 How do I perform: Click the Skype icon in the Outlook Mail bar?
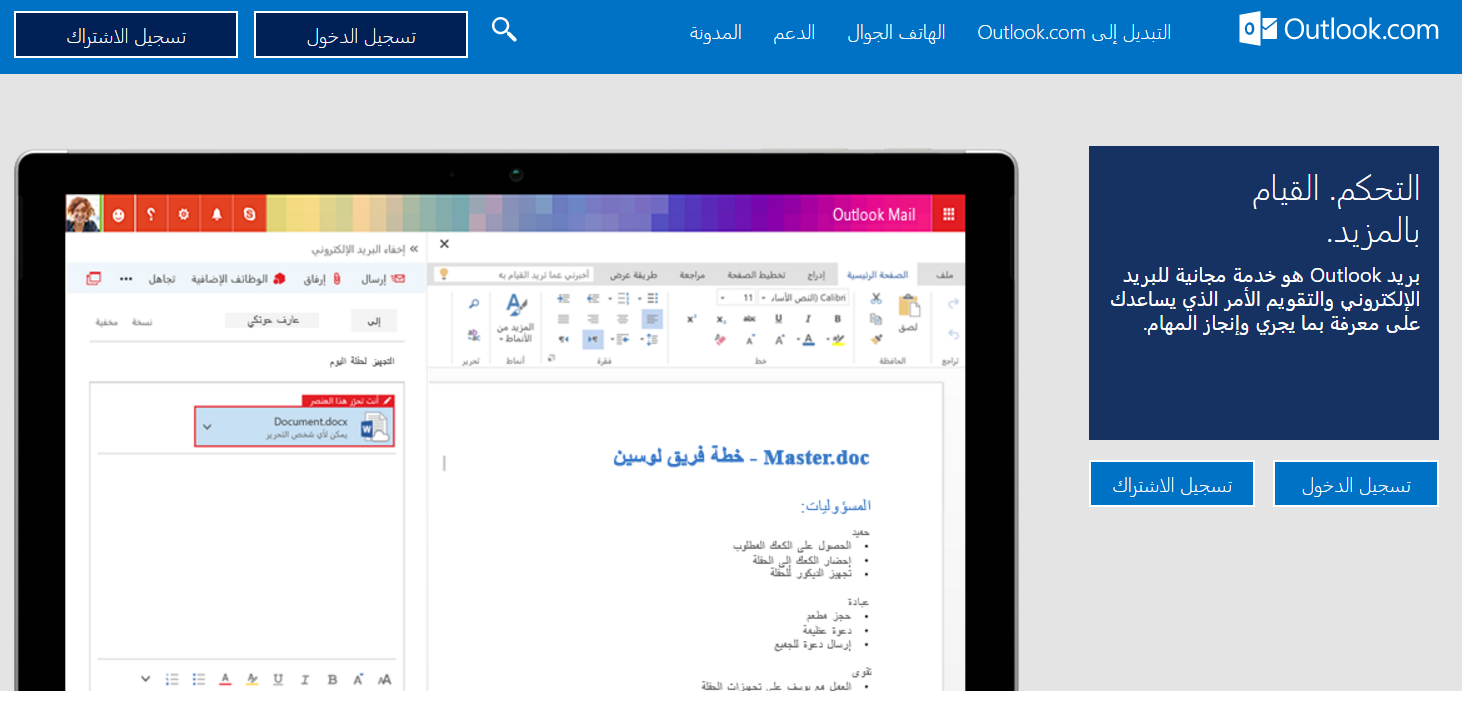click(x=248, y=214)
